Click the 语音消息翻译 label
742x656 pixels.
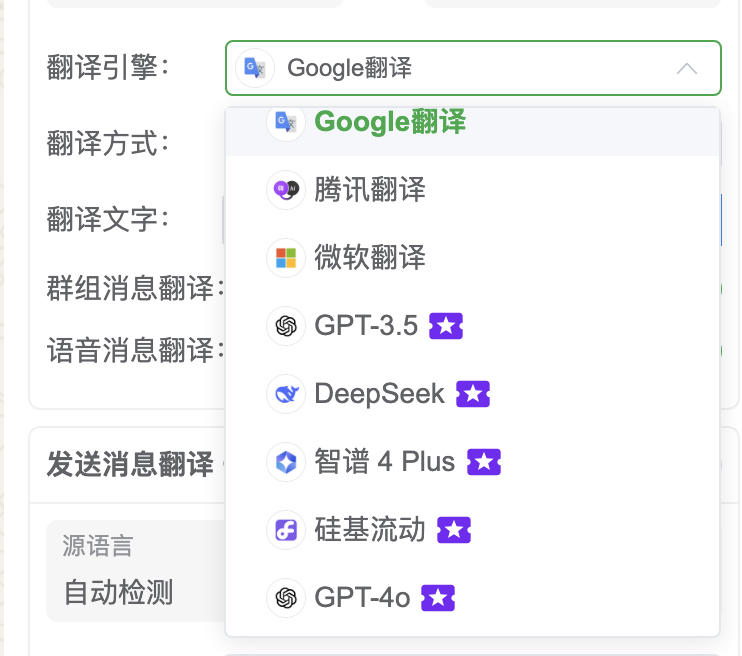click(135, 351)
